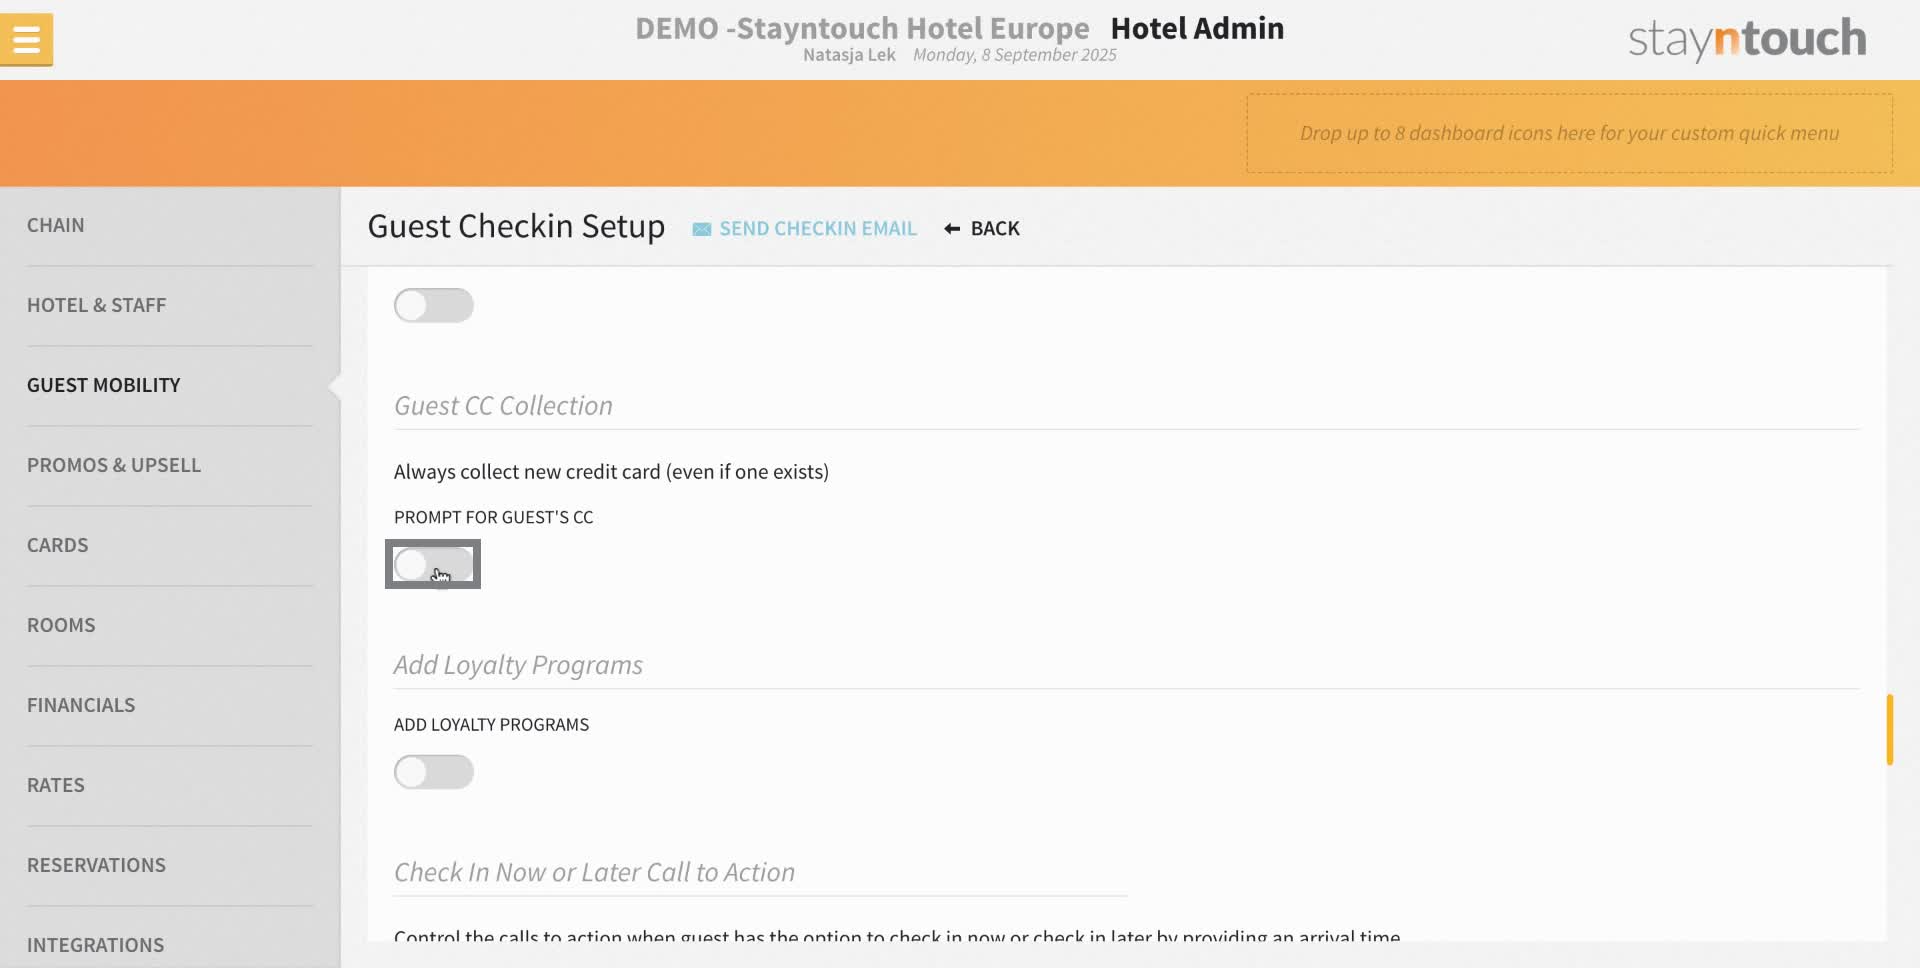
Task: Select the Integrations sidebar item
Action: coord(96,944)
